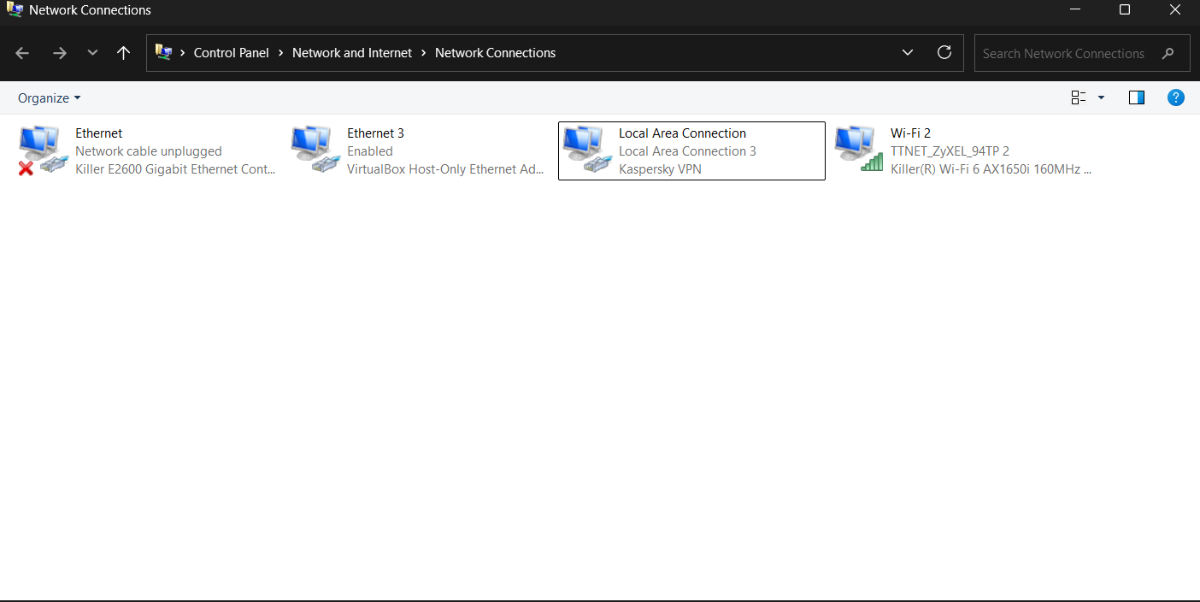Click the folder icon in the address bar
This screenshot has height=602, width=1200.
tap(164, 52)
